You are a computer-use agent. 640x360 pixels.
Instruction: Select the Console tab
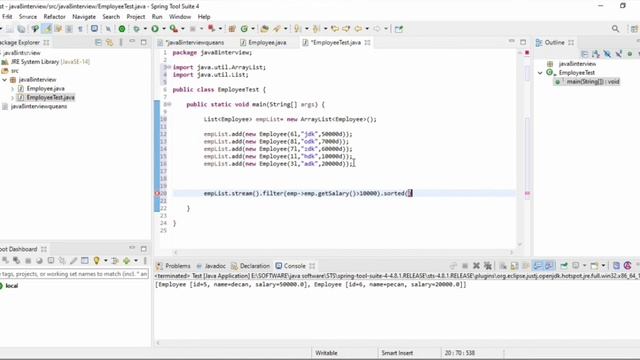pos(291,266)
